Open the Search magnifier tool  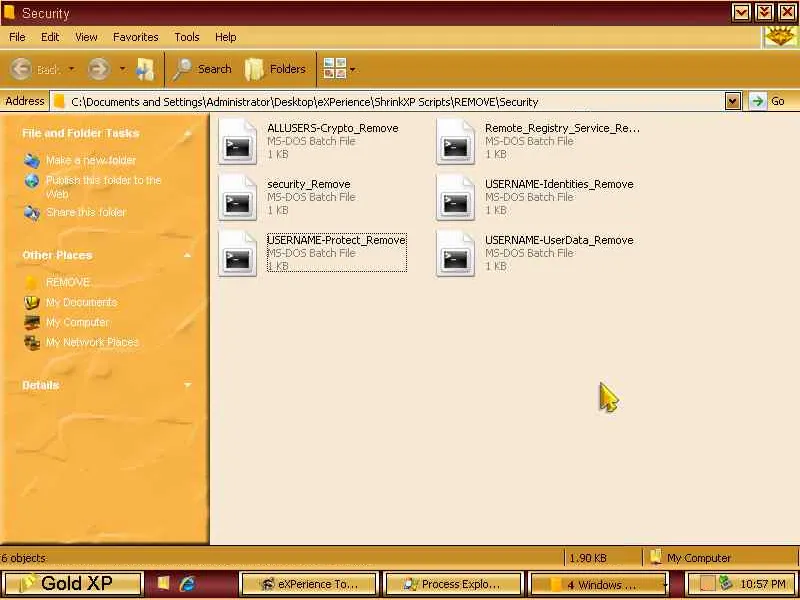coord(183,69)
